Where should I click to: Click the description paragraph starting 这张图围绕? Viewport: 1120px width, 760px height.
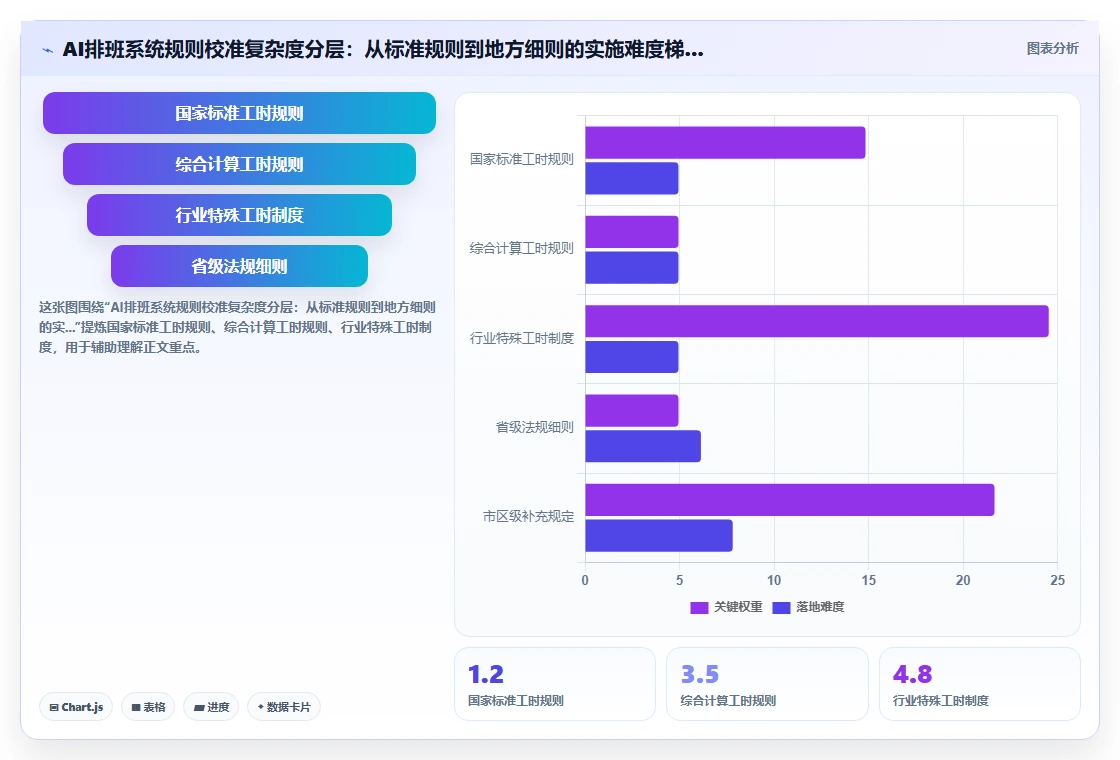coord(237,327)
